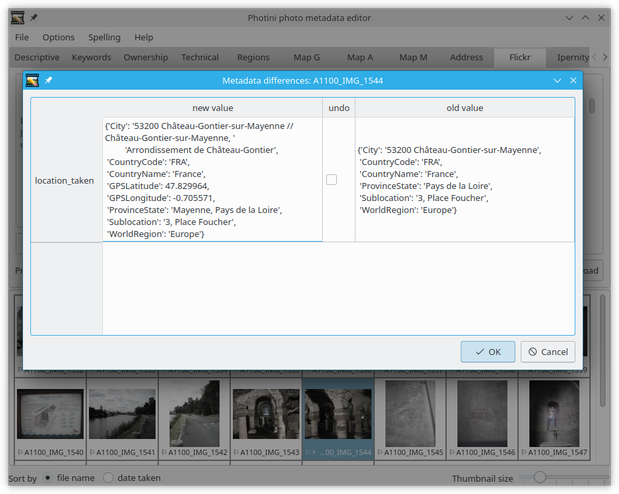Viewport: 619px width, 494px height.
Task: Select thumbnail A1100_IMG_1545
Action: point(410,419)
